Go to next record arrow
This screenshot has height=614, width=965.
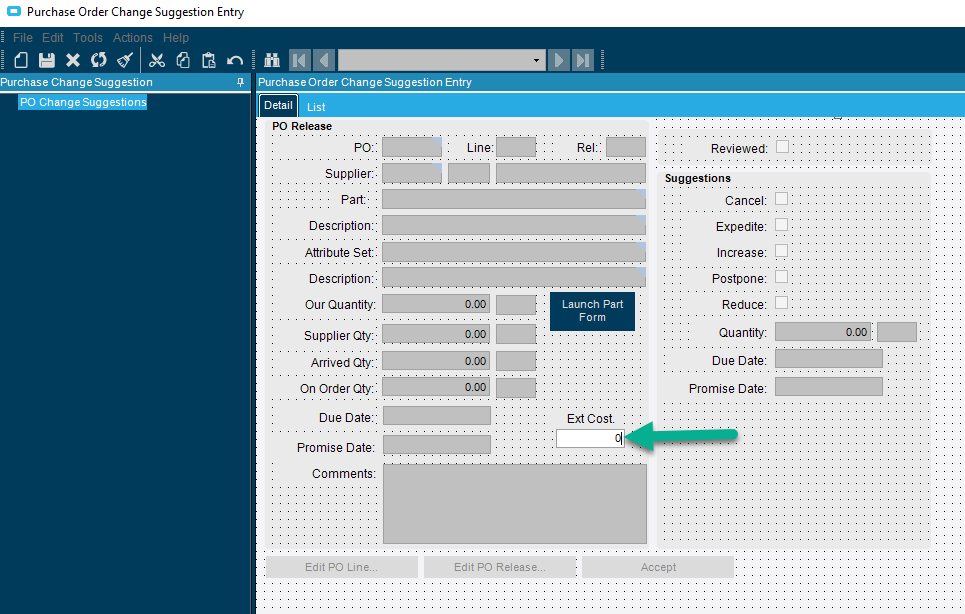tap(558, 60)
